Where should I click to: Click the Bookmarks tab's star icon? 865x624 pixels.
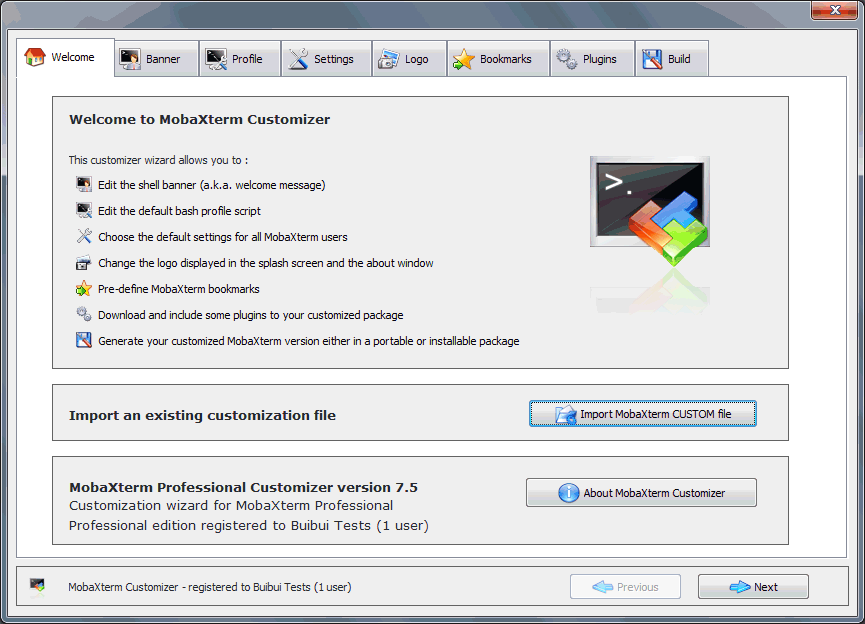click(463, 59)
